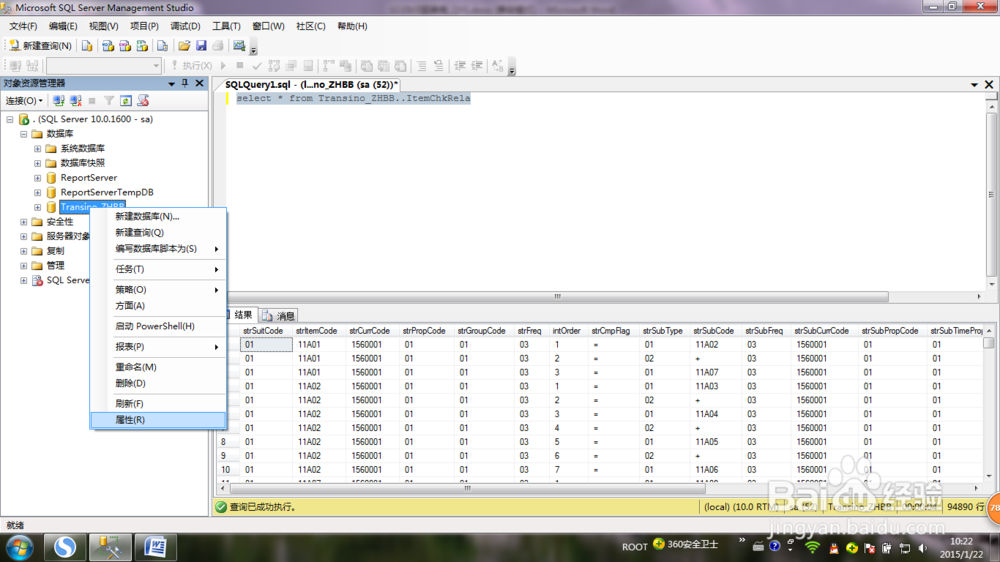Click the Filter funnel icon
Viewport: 1000px width, 562px height.
click(x=109, y=101)
